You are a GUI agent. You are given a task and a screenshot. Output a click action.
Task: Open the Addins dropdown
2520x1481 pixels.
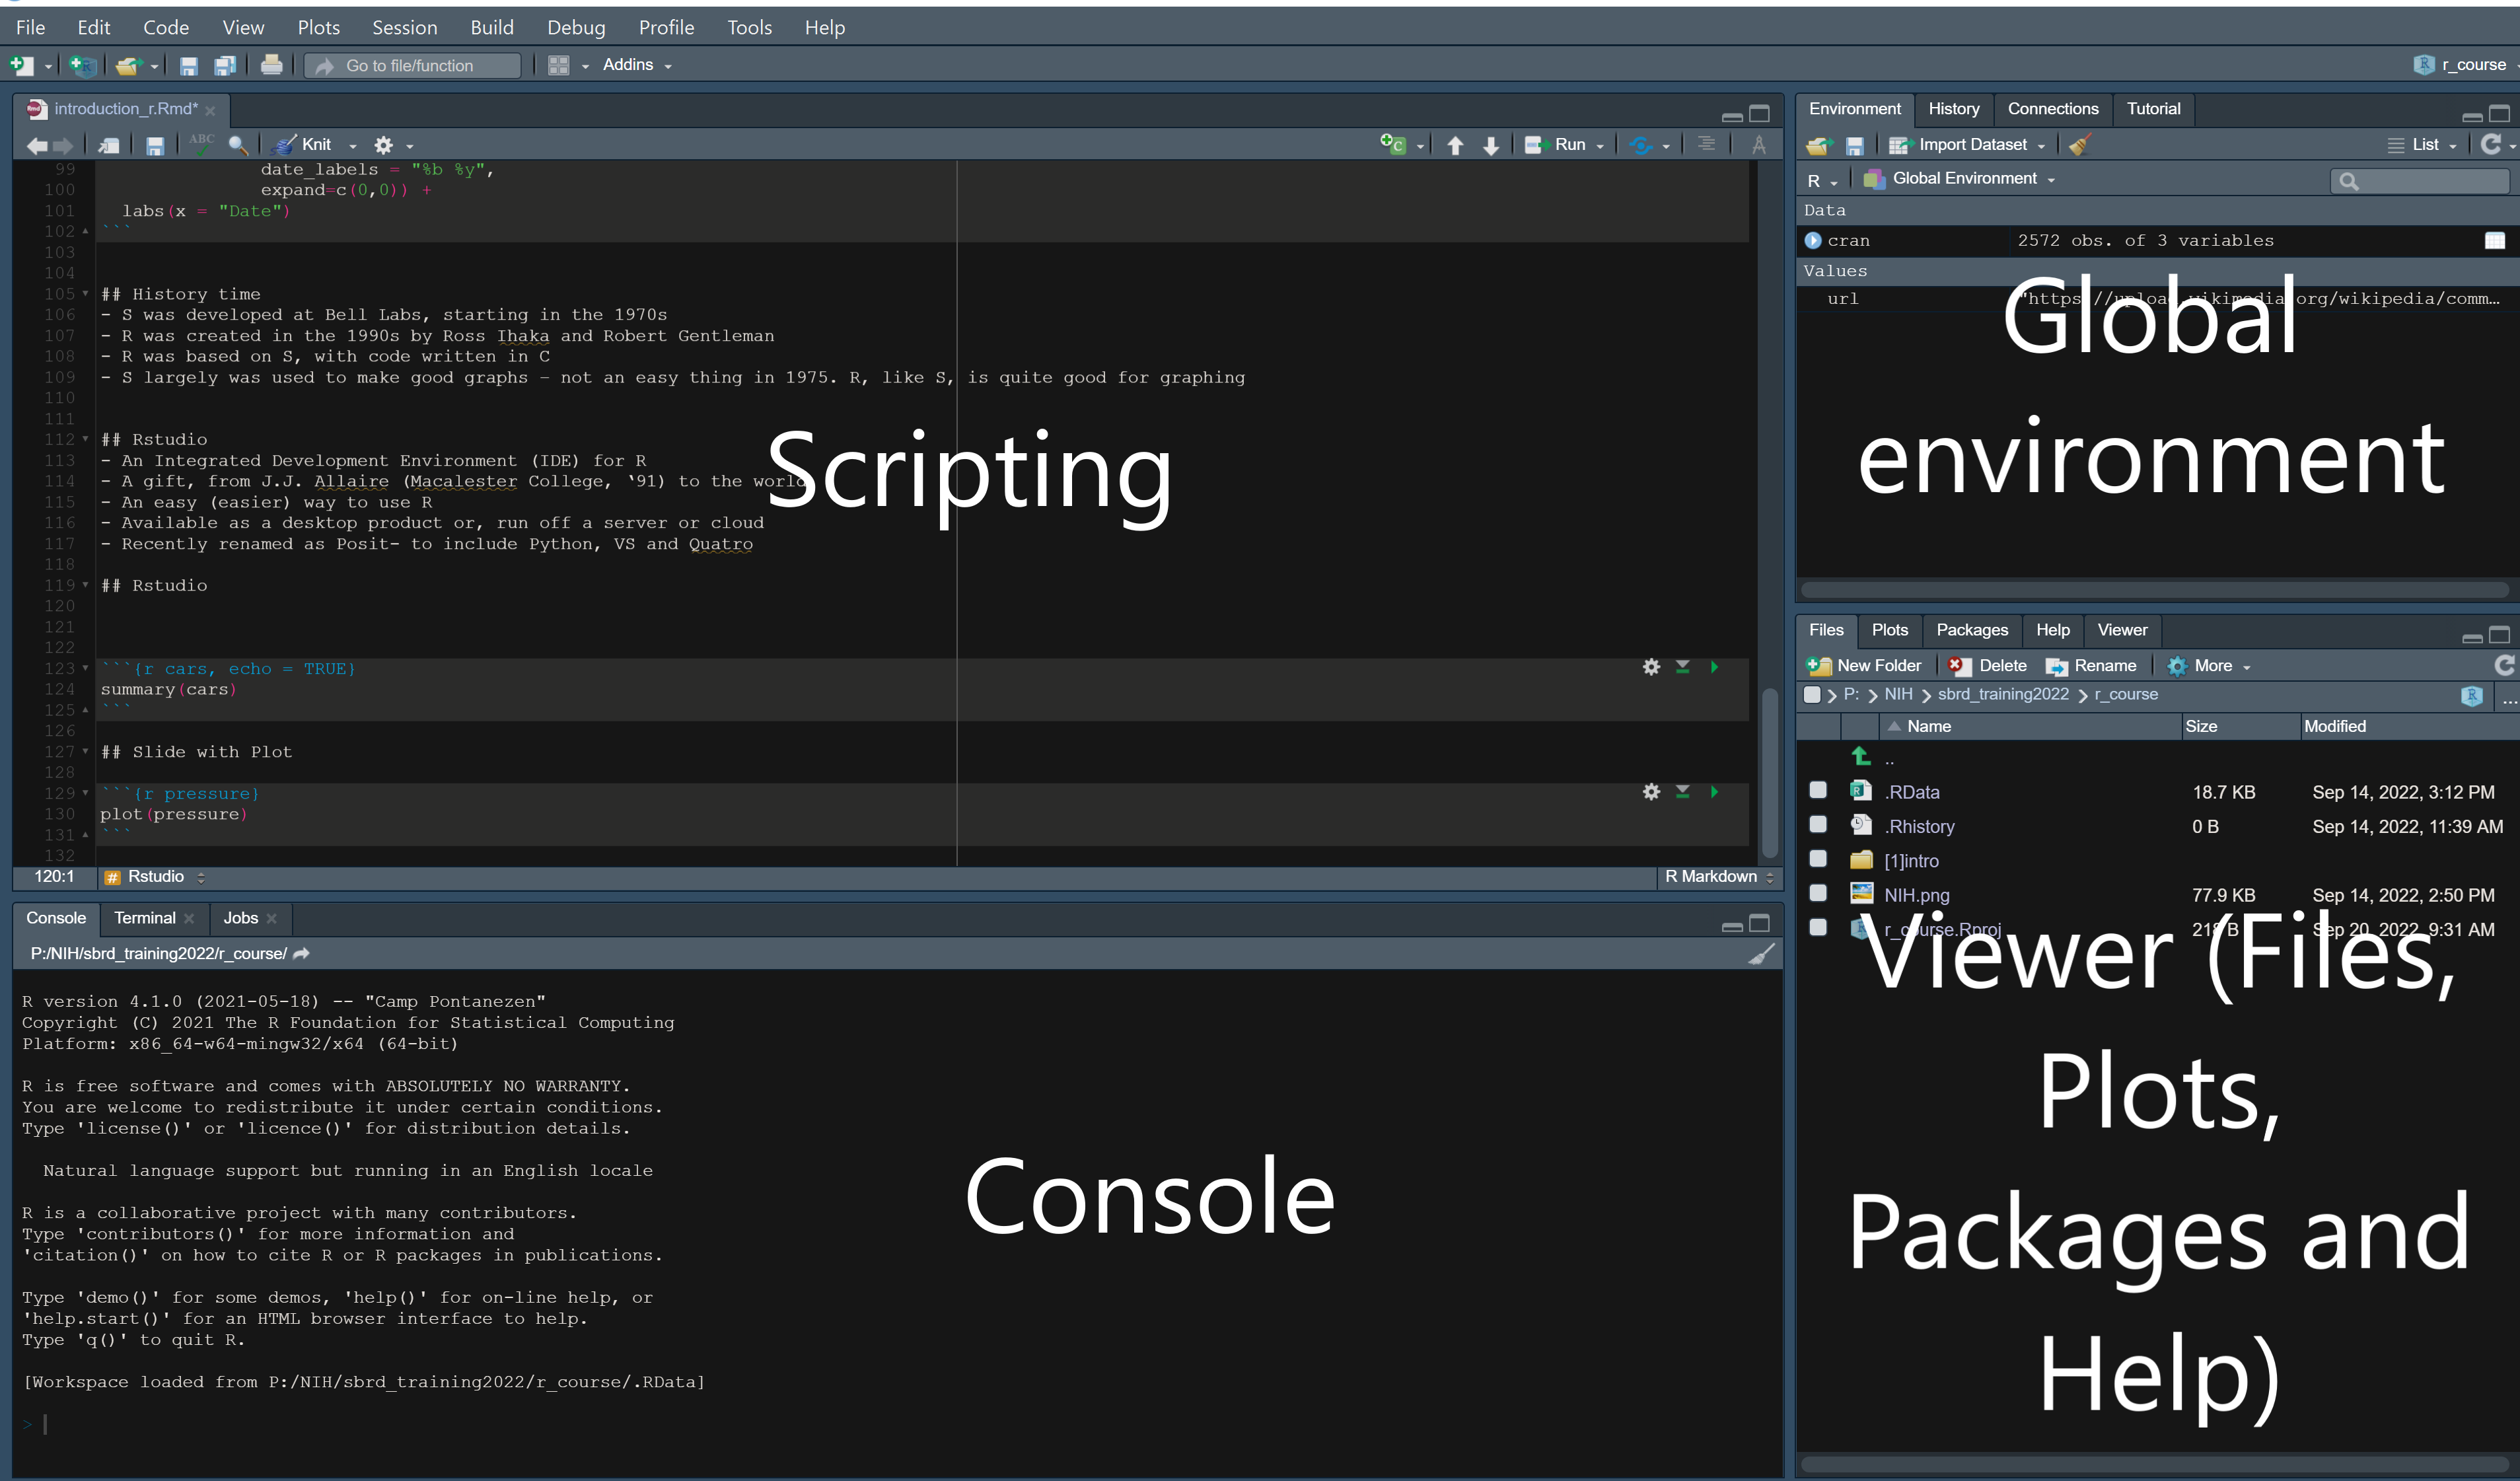point(637,65)
